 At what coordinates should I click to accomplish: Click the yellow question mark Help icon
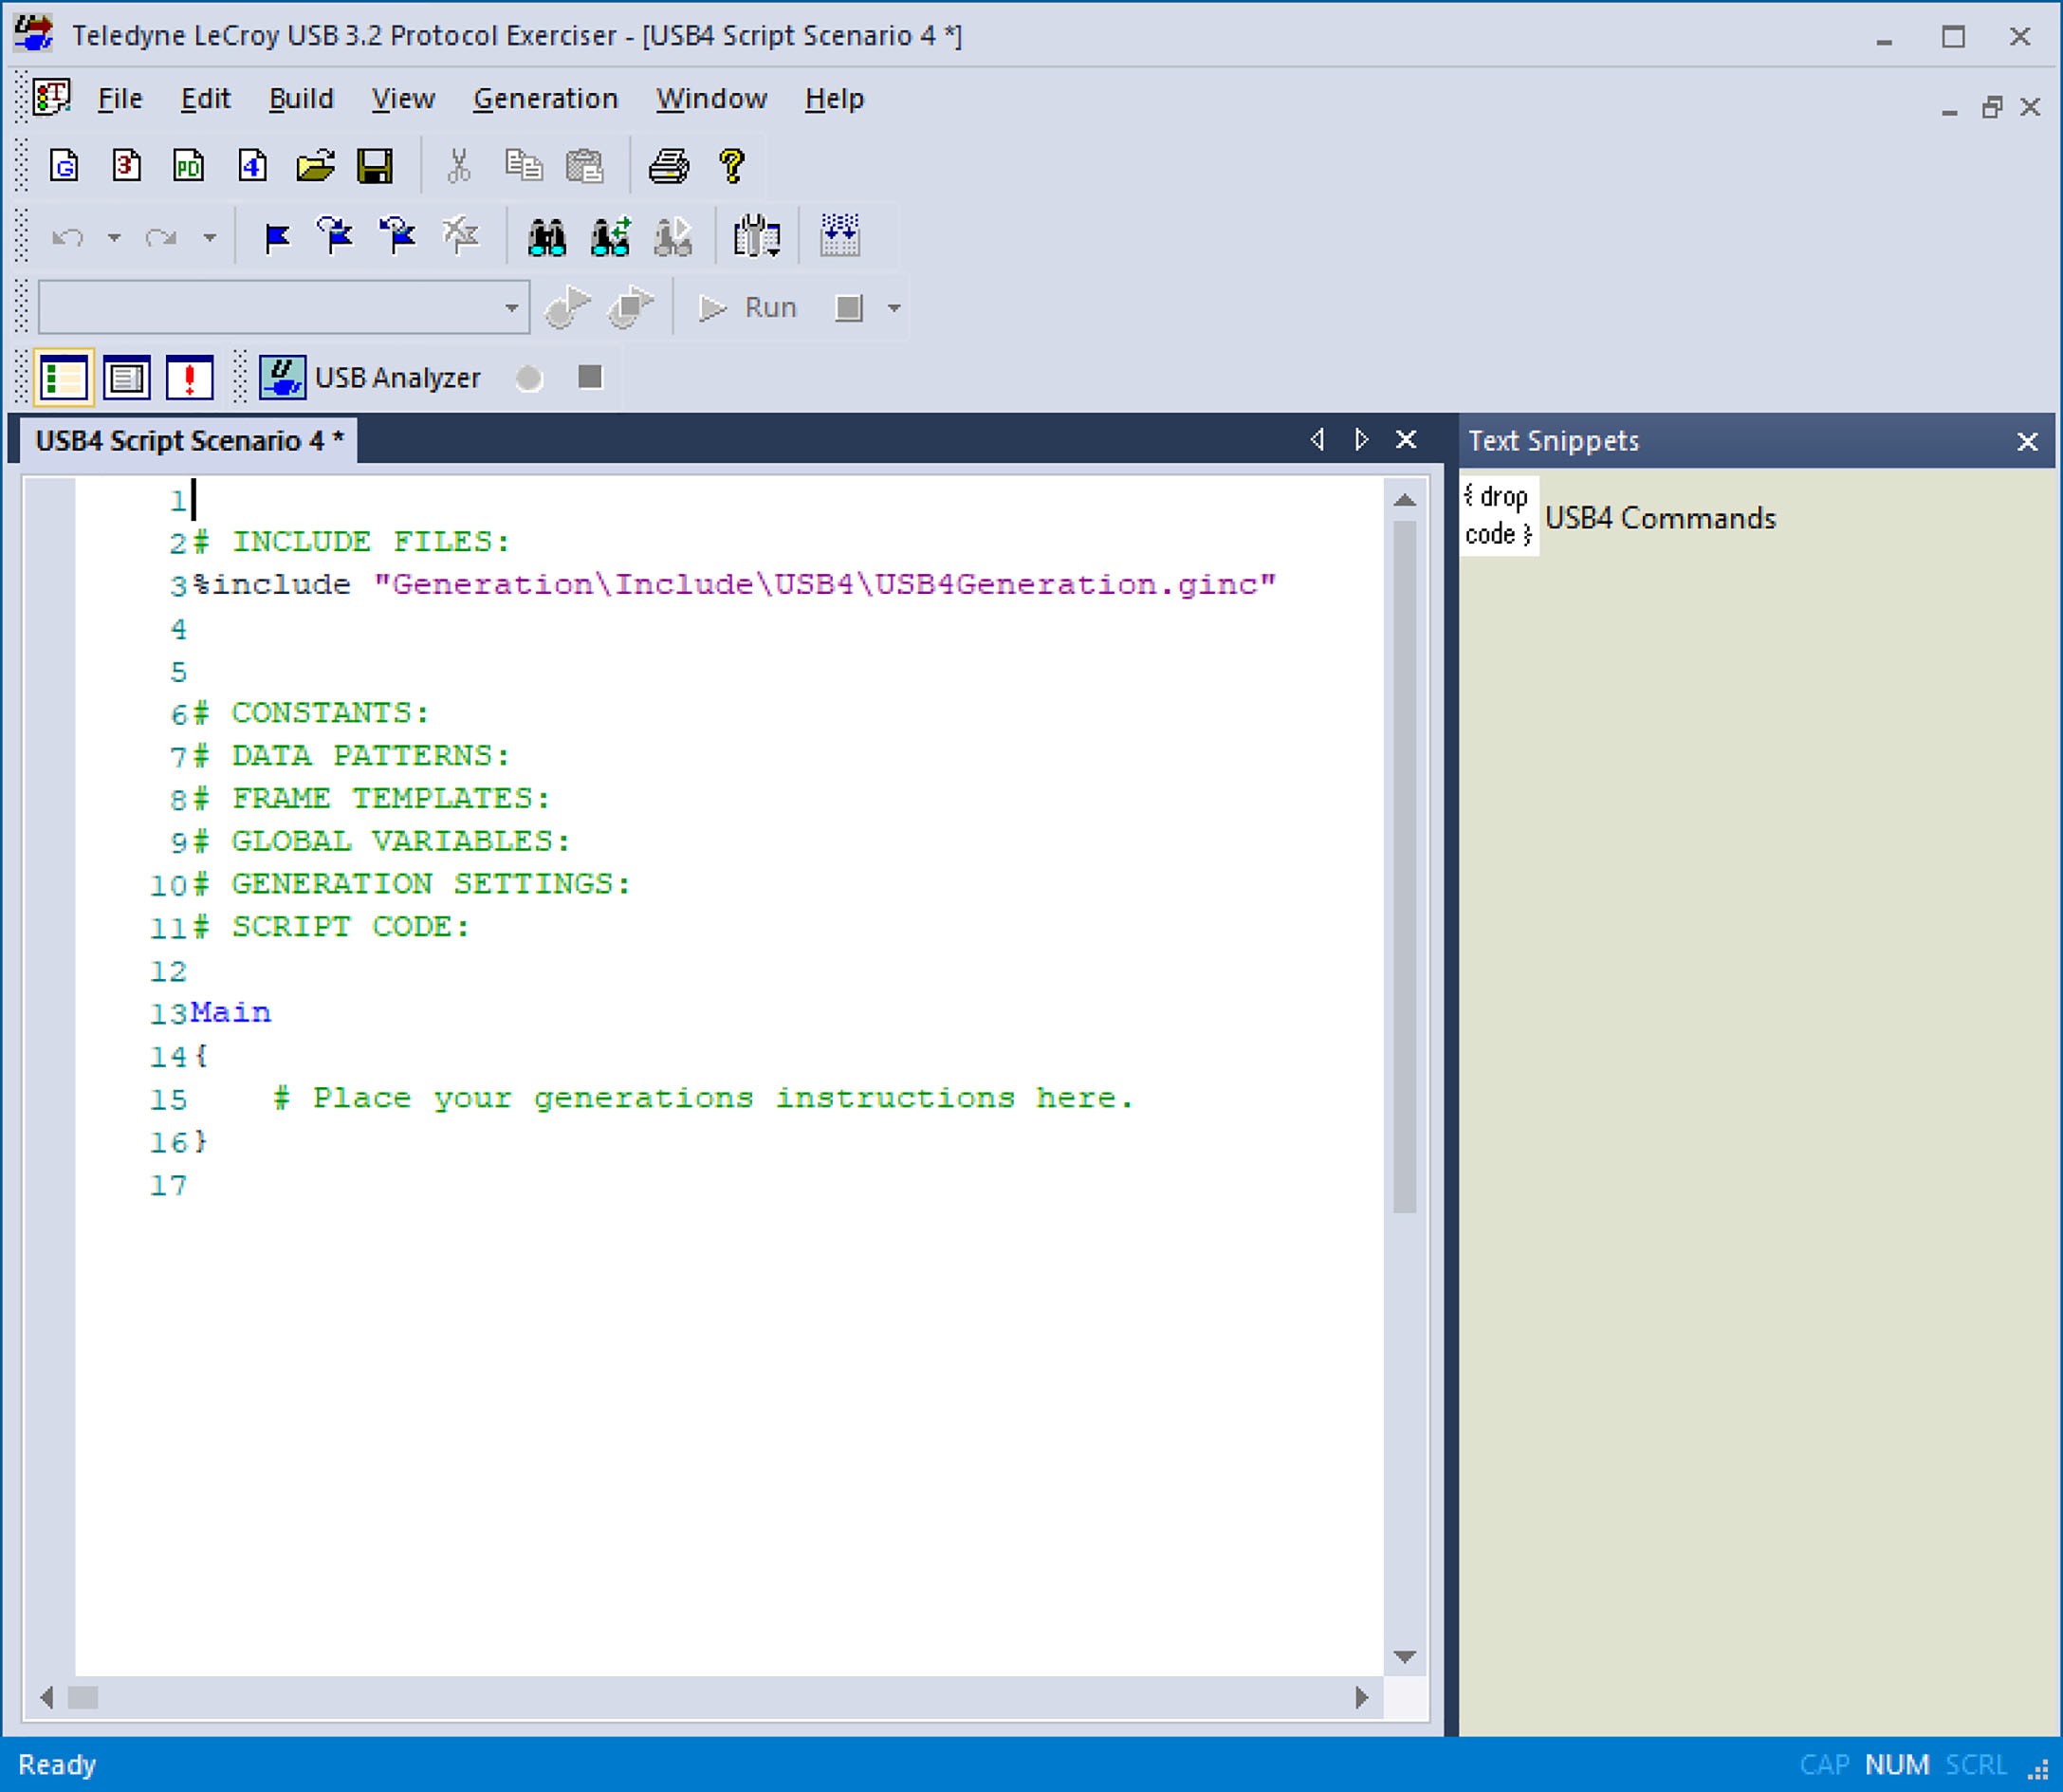click(x=732, y=165)
